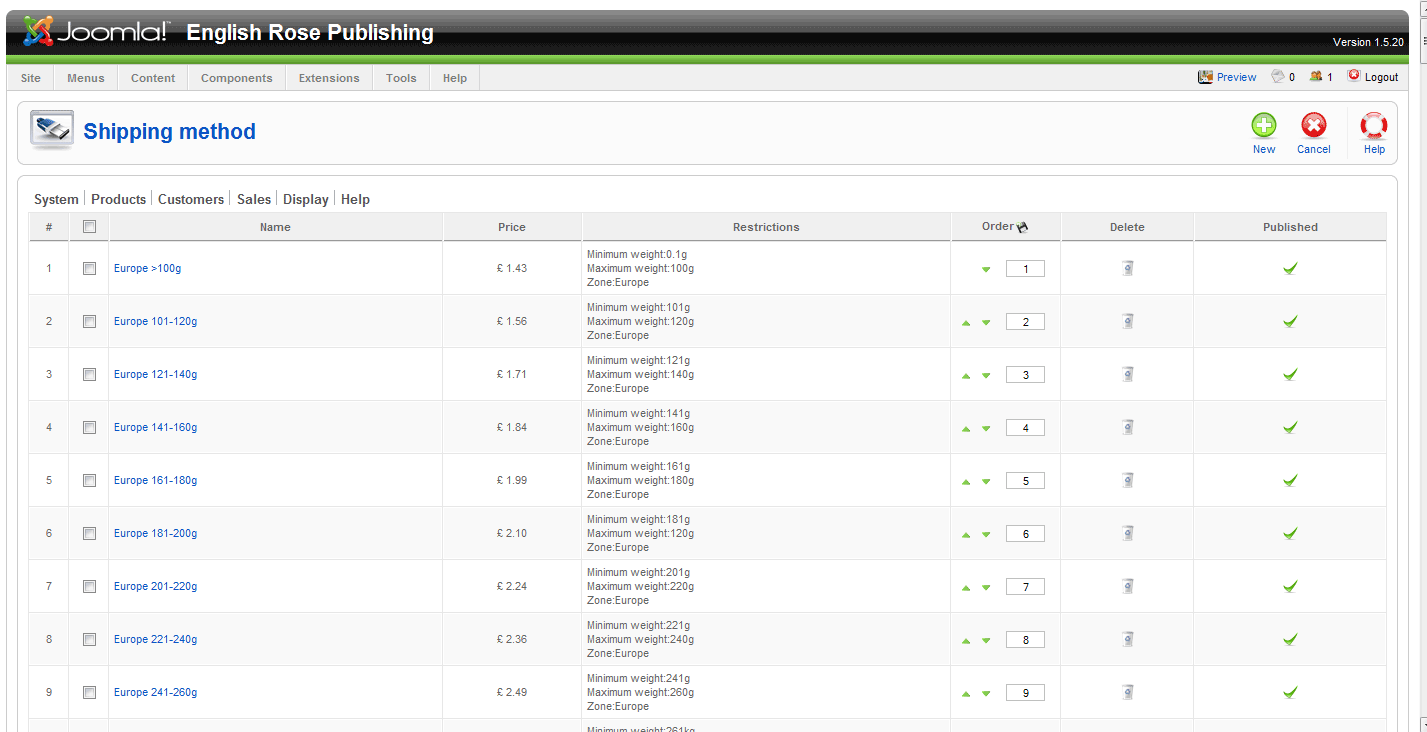
Task: Move Europe 181-200g down in order
Action: pyautogui.click(x=986, y=534)
